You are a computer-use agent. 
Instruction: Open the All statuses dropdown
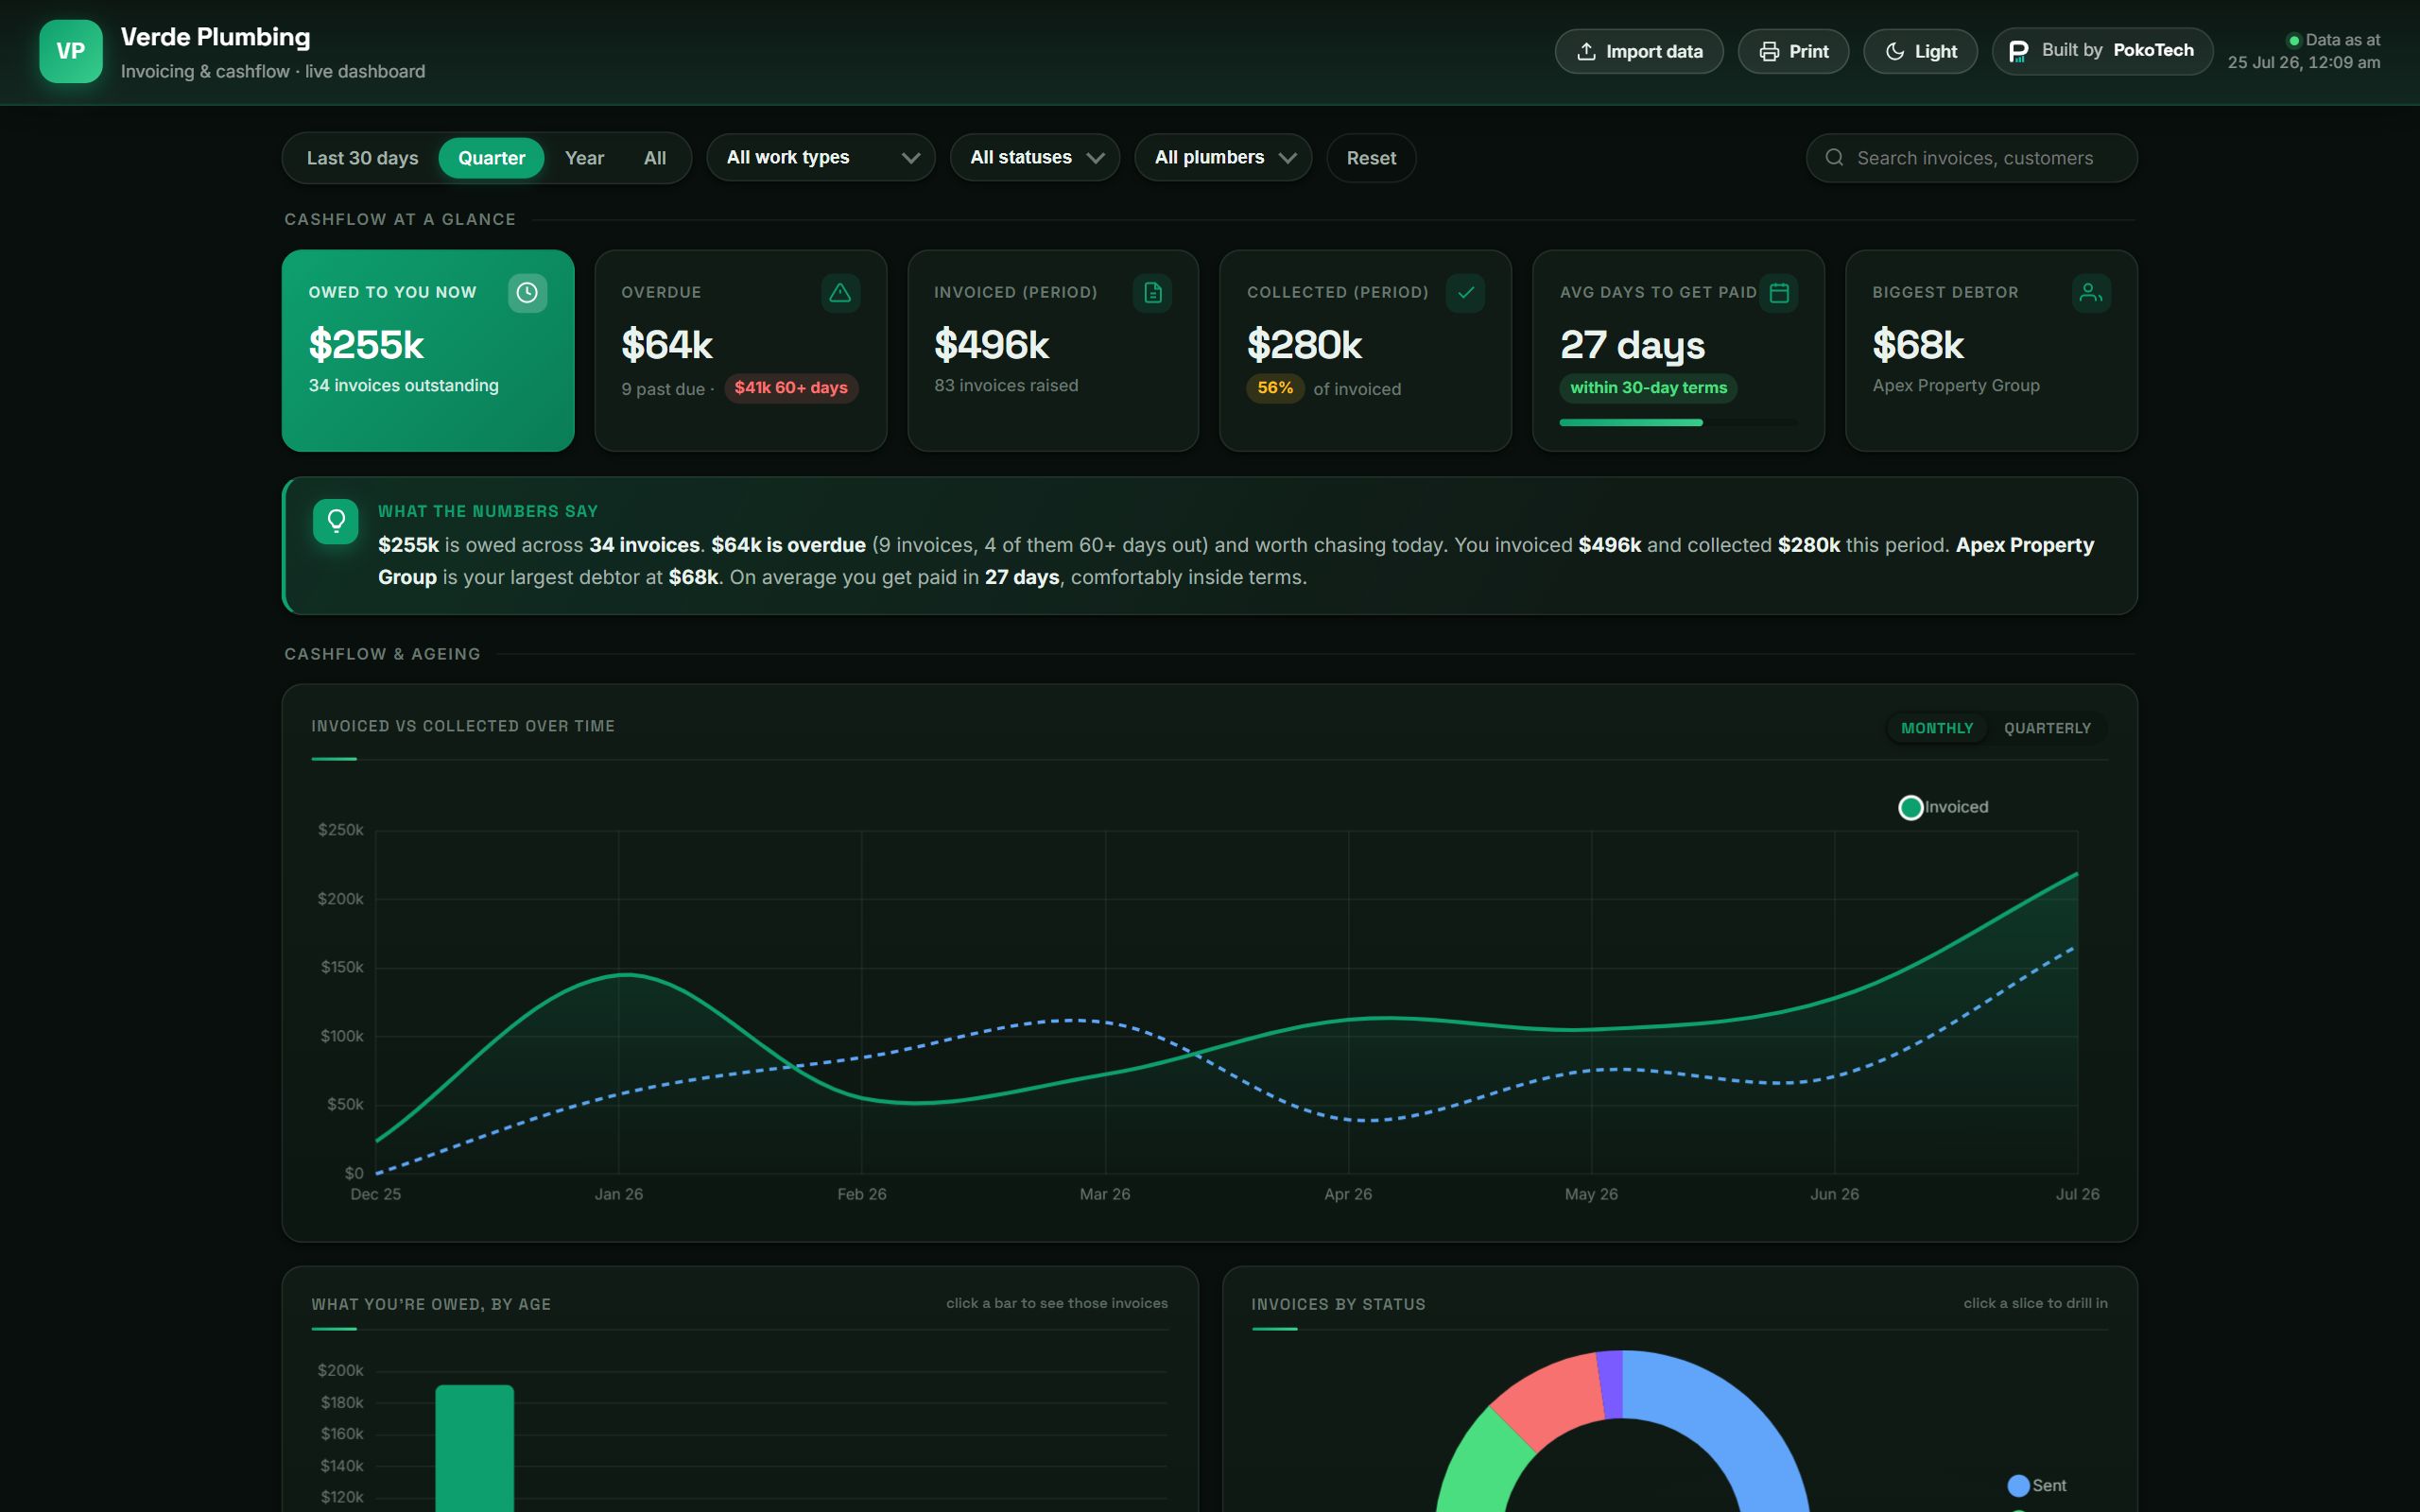[x=1034, y=157]
